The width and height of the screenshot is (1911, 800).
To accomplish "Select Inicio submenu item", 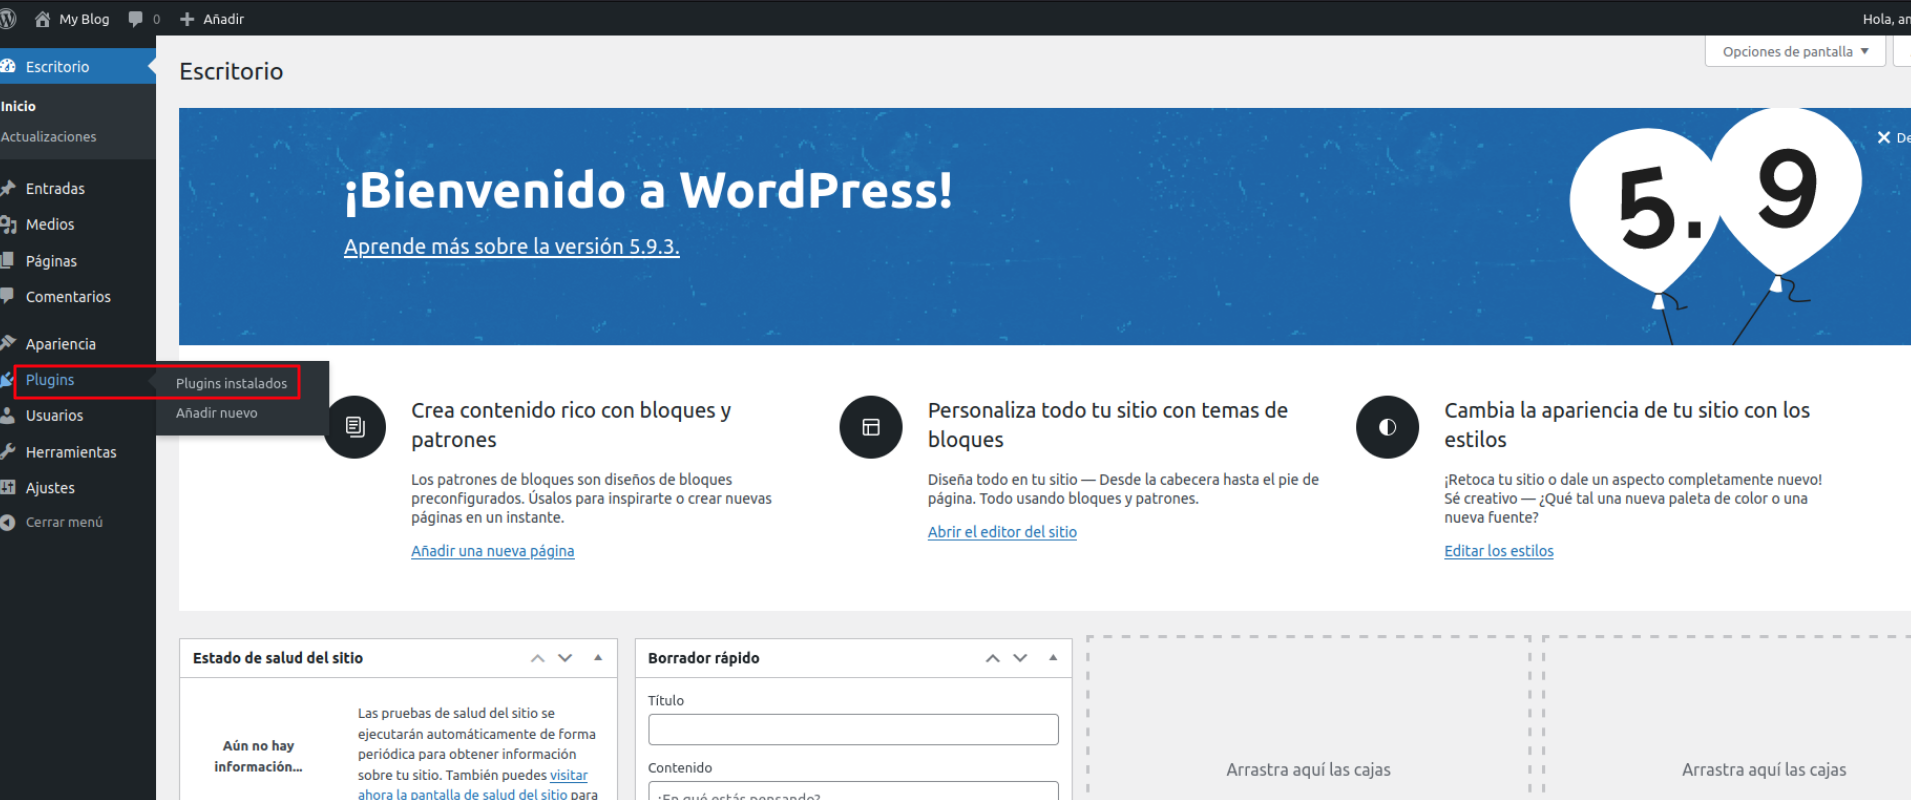I will point(18,106).
